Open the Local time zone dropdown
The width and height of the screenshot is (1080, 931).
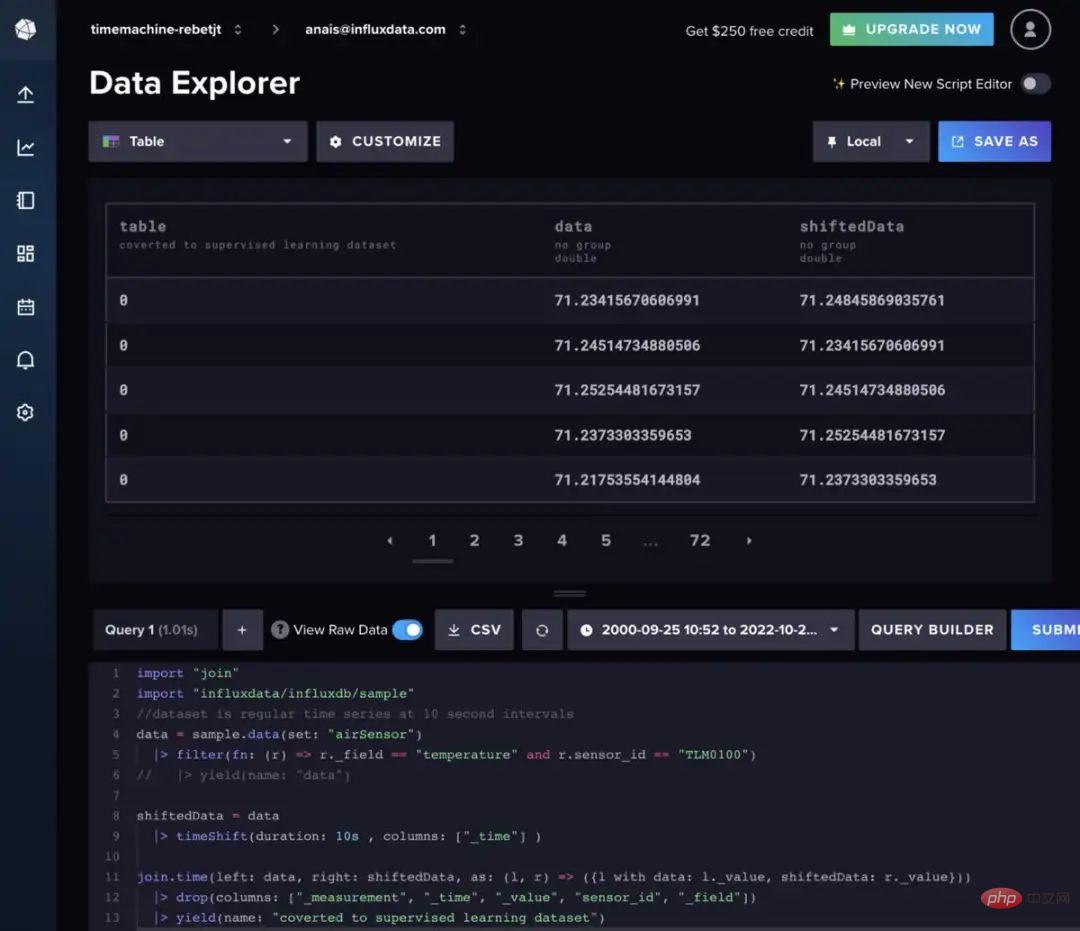click(871, 141)
